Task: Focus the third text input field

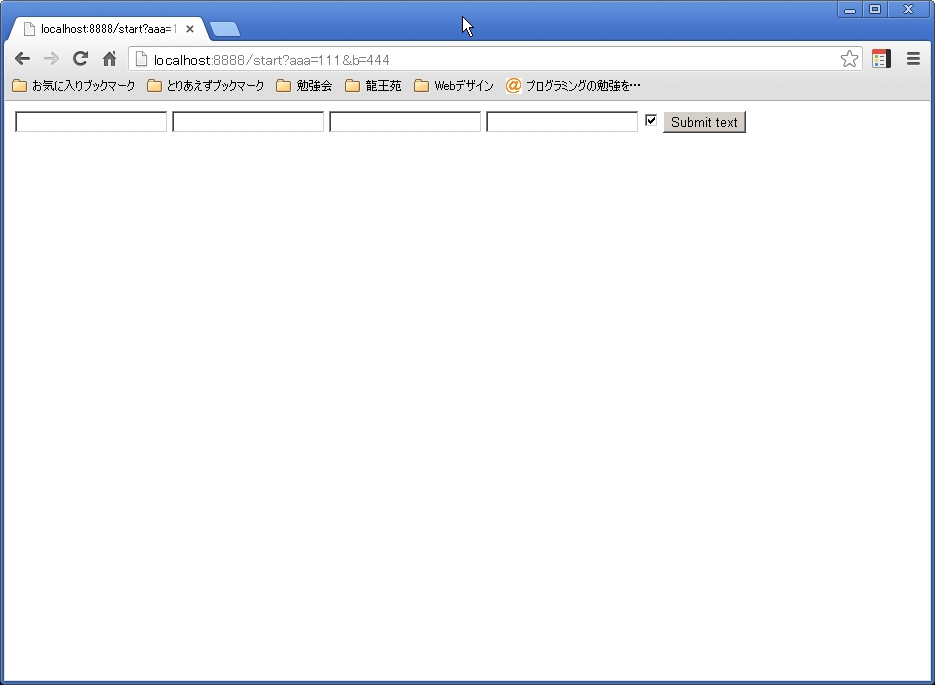Action: (x=405, y=122)
